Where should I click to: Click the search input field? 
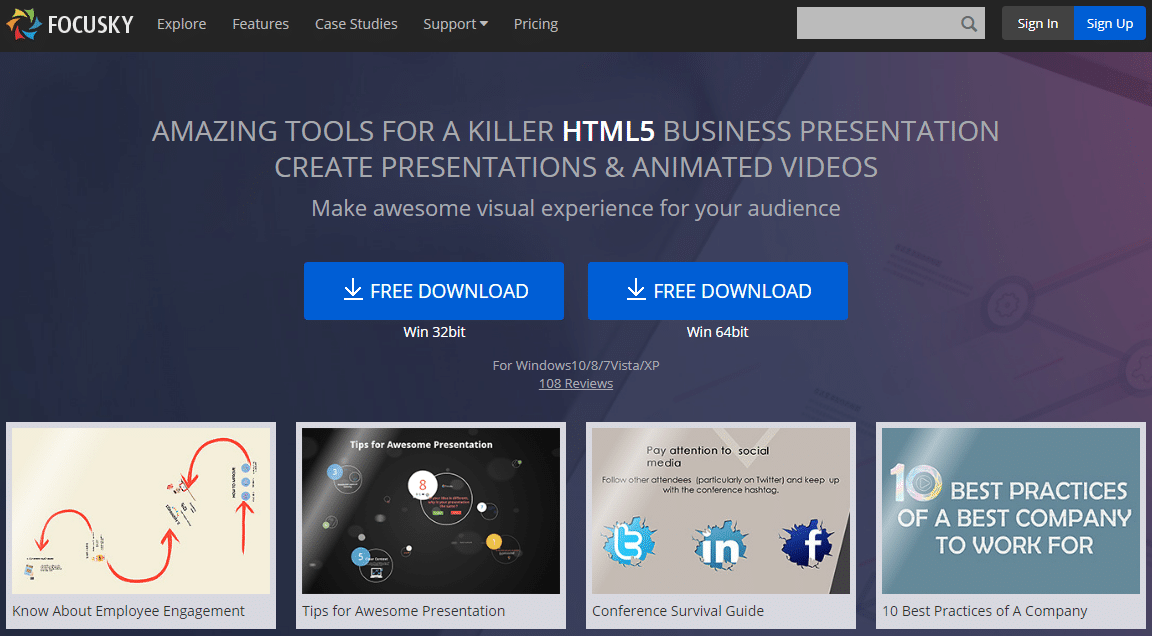tap(880, 22)
